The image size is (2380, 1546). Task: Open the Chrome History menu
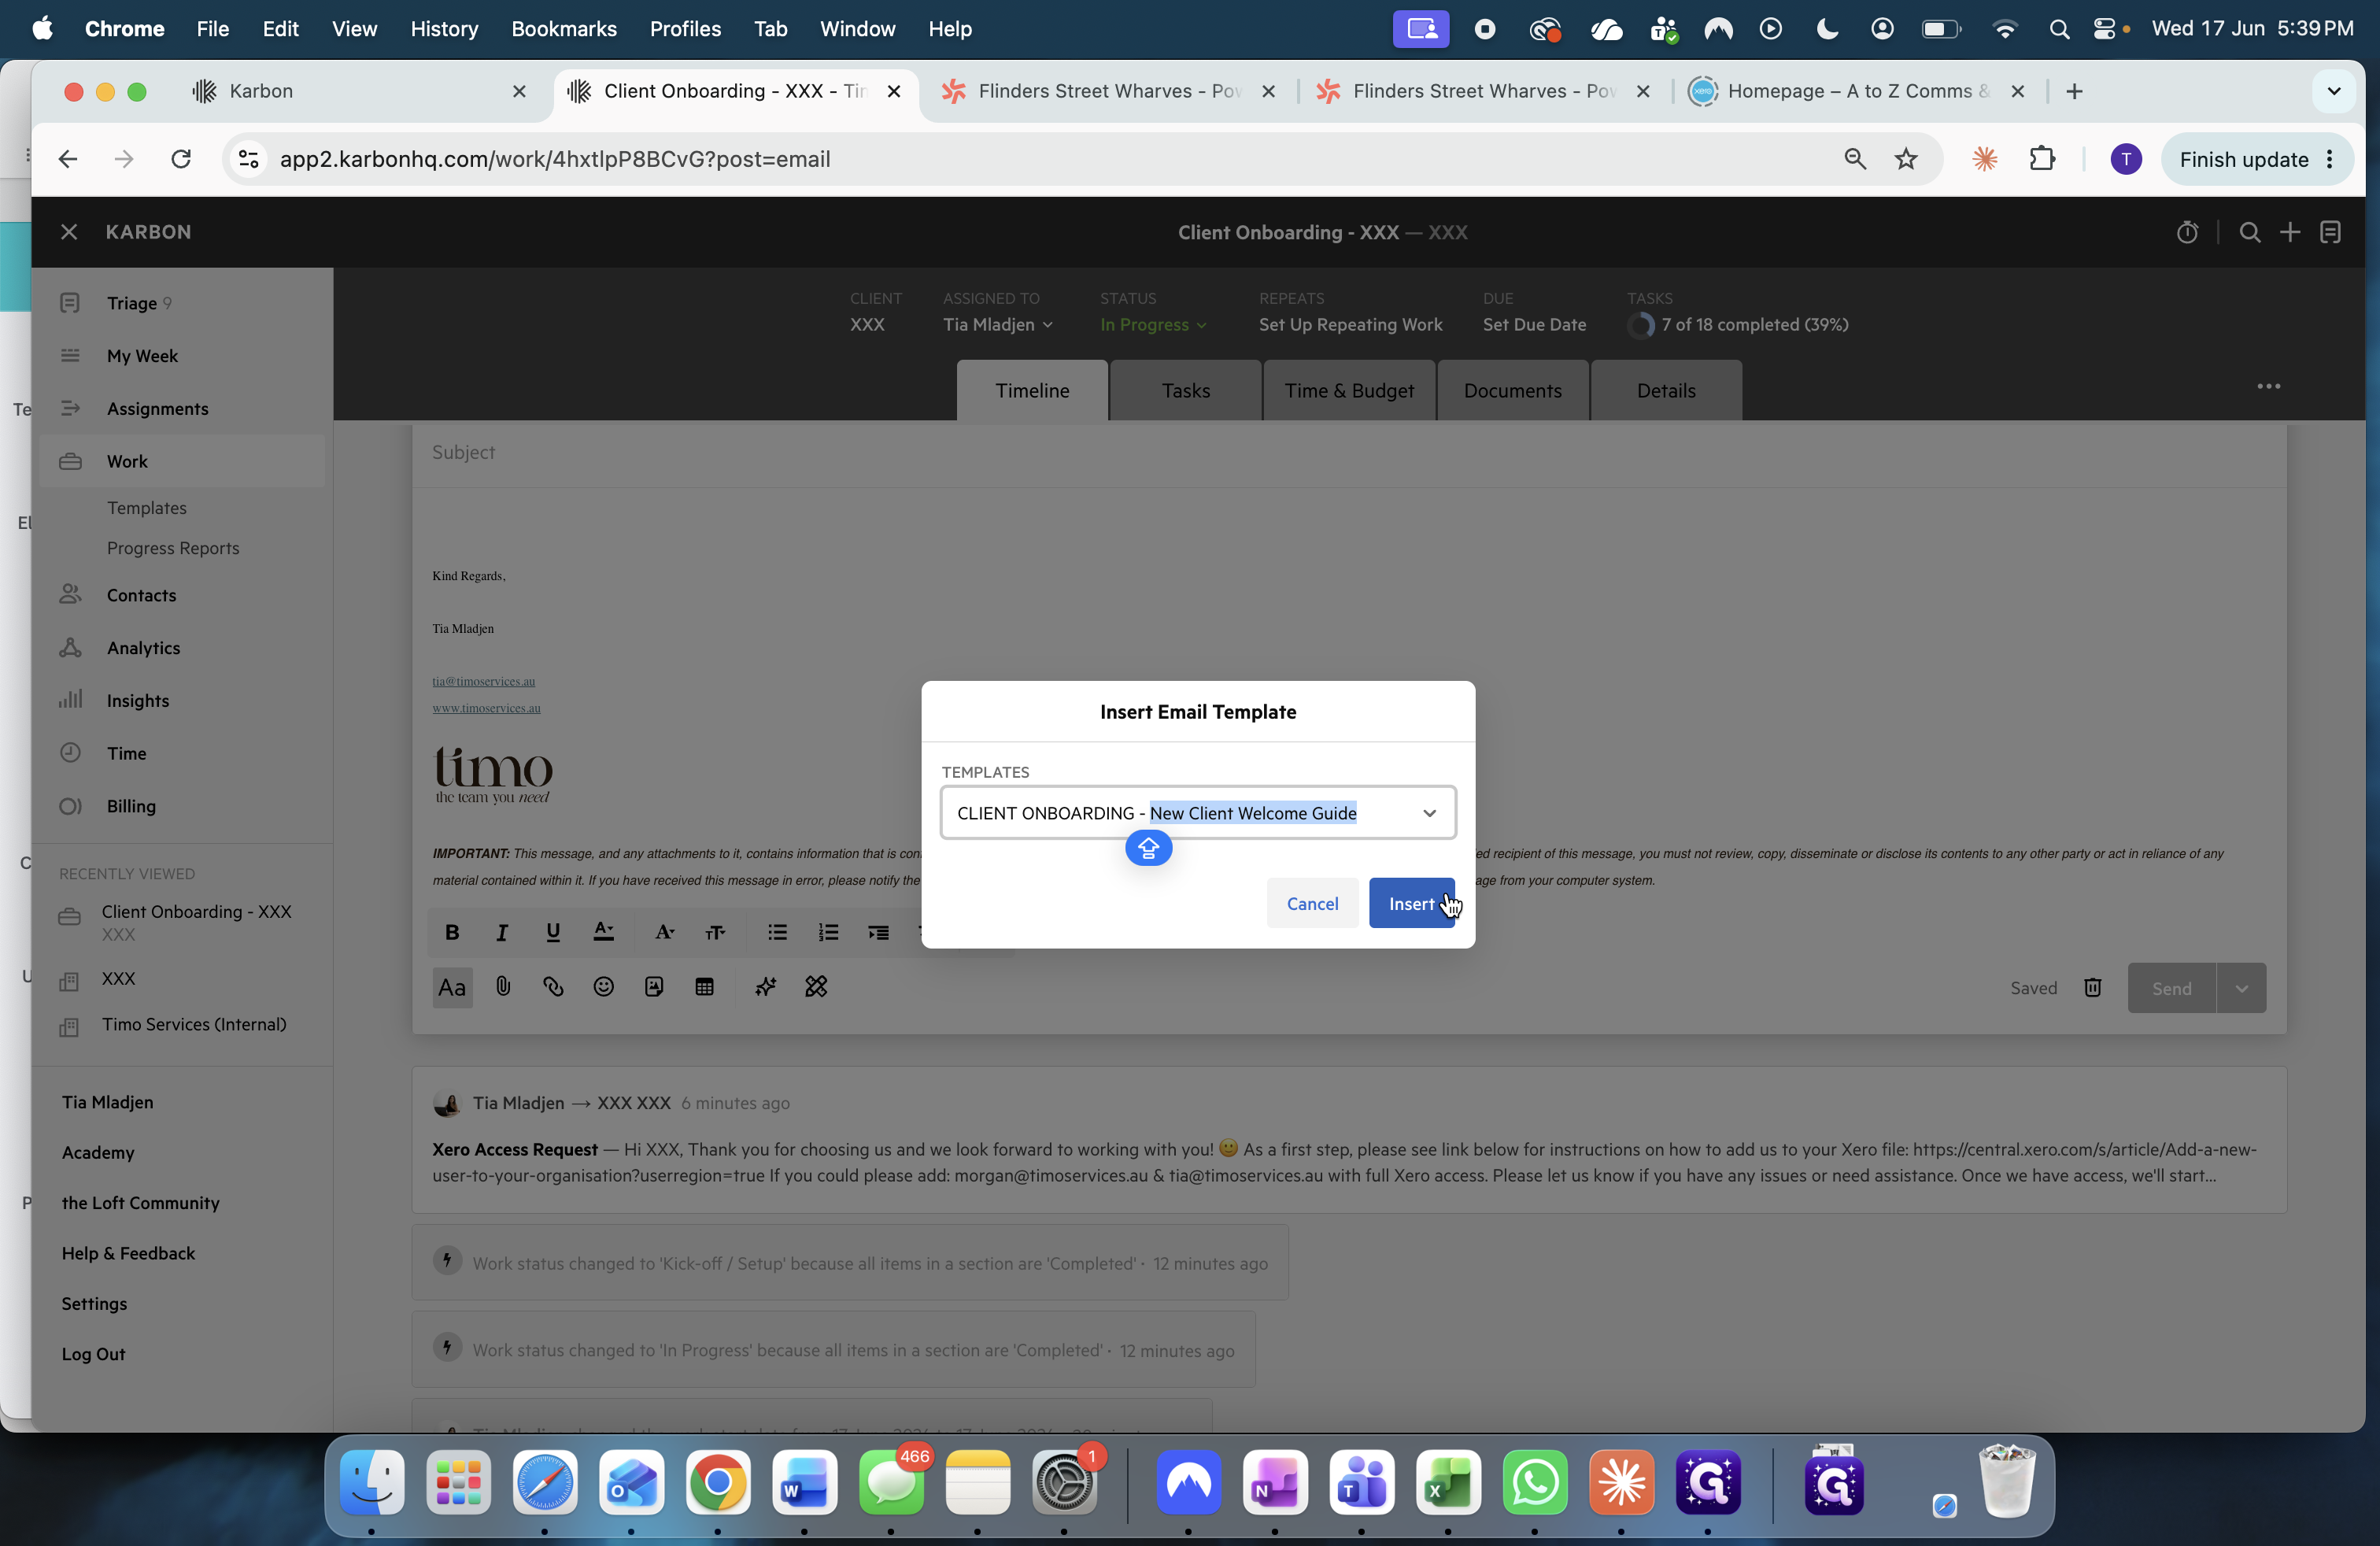(444, 29)
